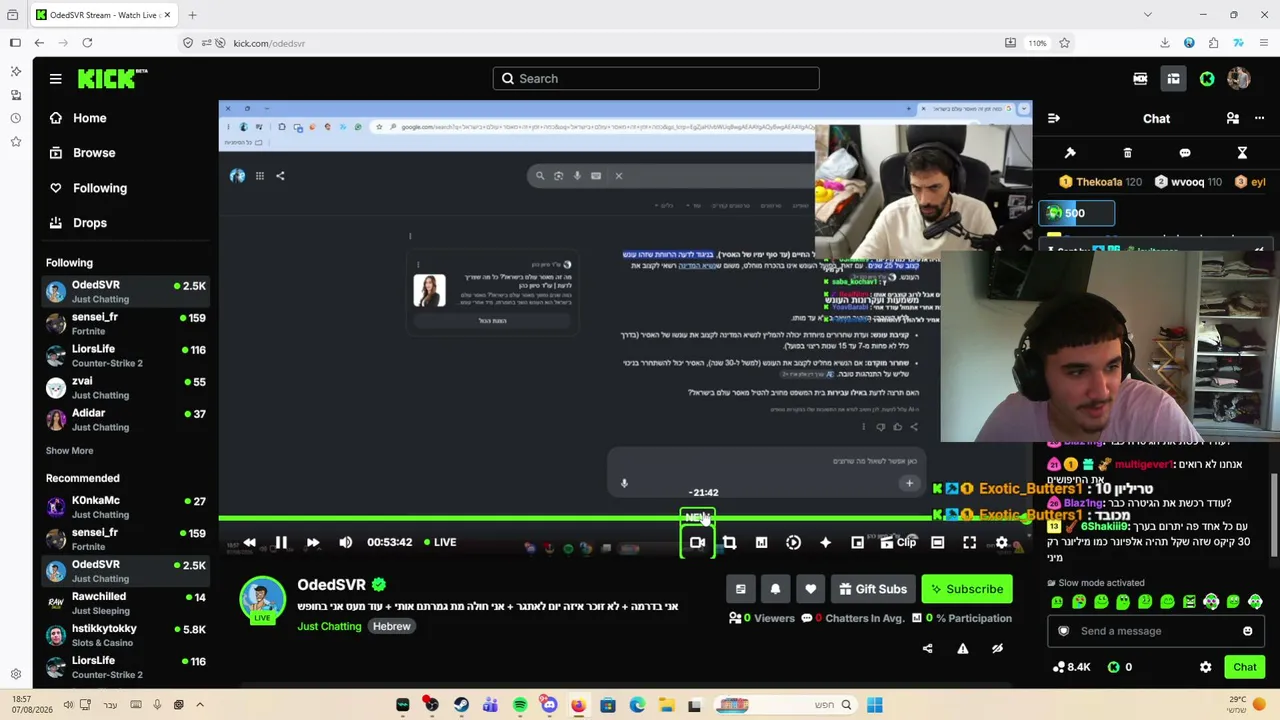
Task: Open the emoji picker in chat input
Action: pyautogui.click(x=1247, y=631)
